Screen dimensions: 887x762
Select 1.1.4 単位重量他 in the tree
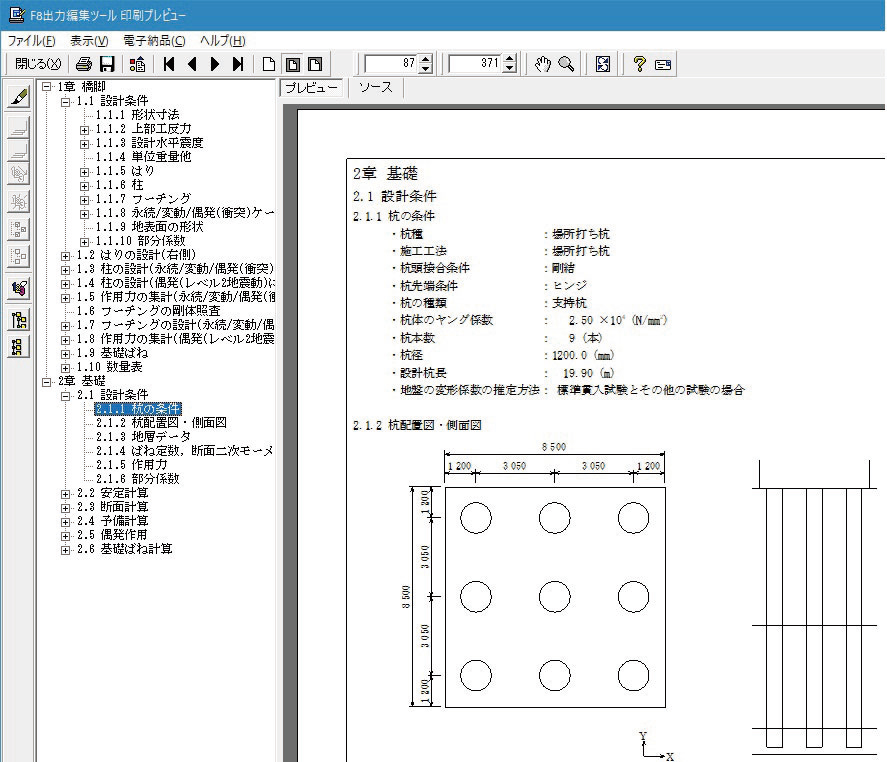pos(143,157)
